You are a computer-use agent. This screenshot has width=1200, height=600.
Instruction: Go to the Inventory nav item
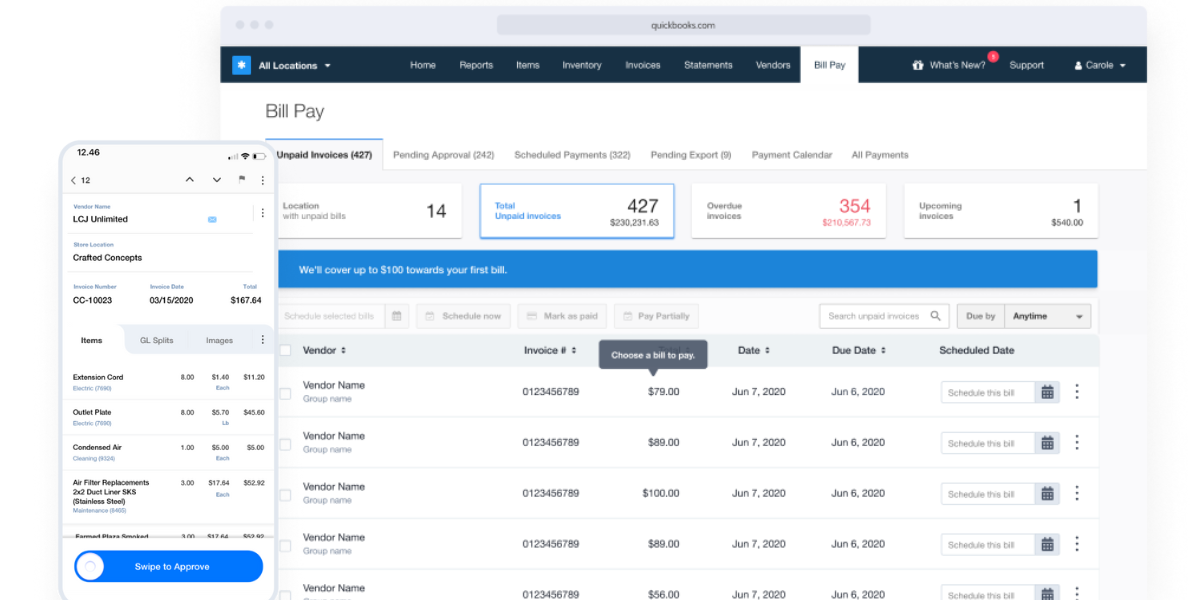pos(582,65)
